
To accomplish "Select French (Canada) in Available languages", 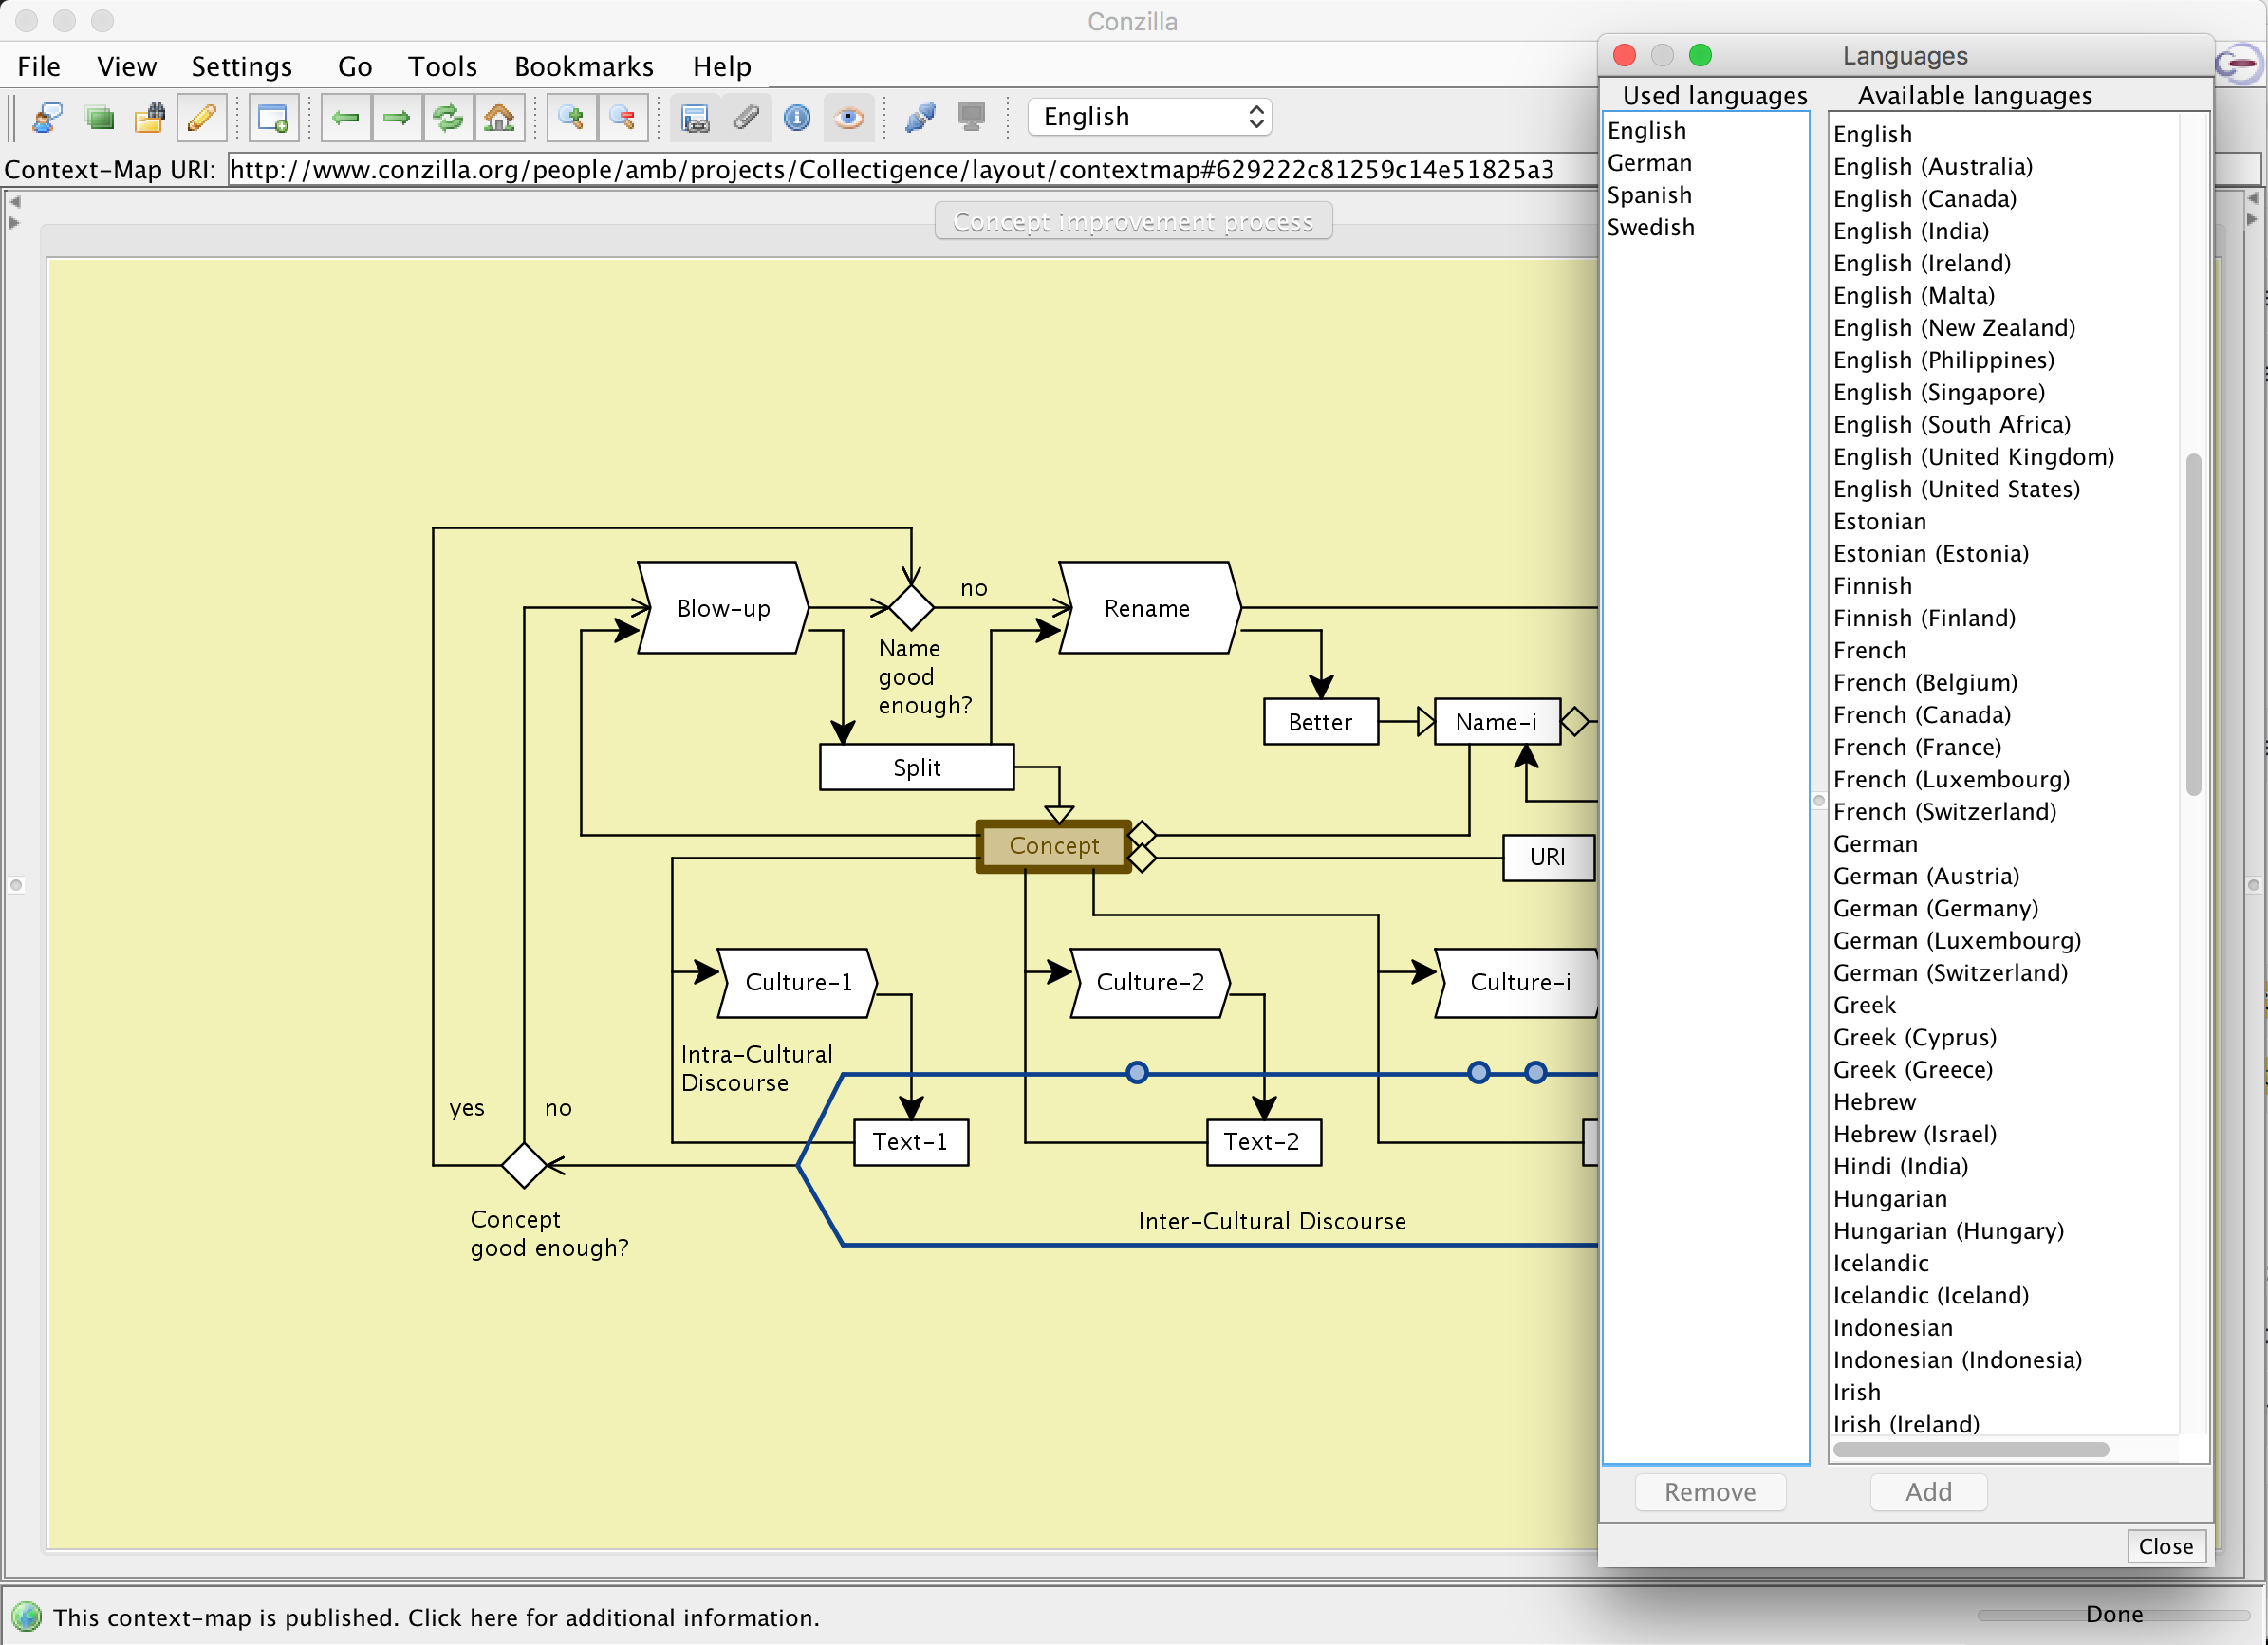I will point(1921,715).
